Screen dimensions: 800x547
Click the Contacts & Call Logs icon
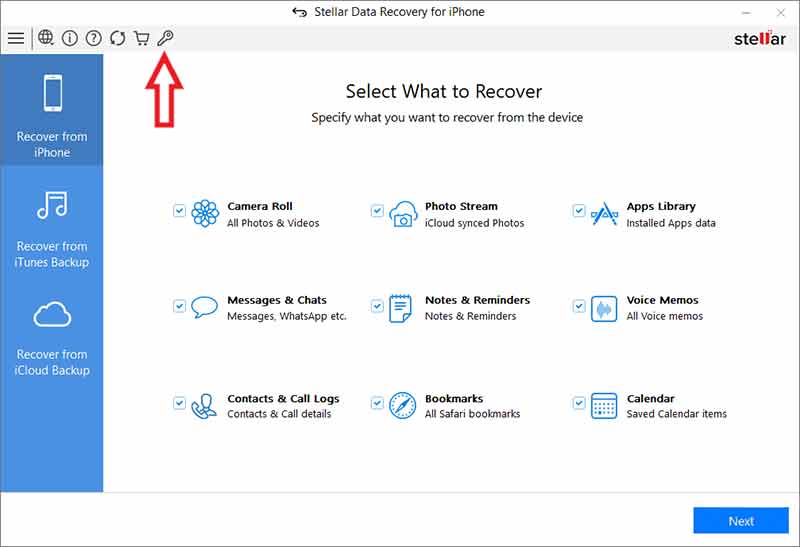pos(204,405)
